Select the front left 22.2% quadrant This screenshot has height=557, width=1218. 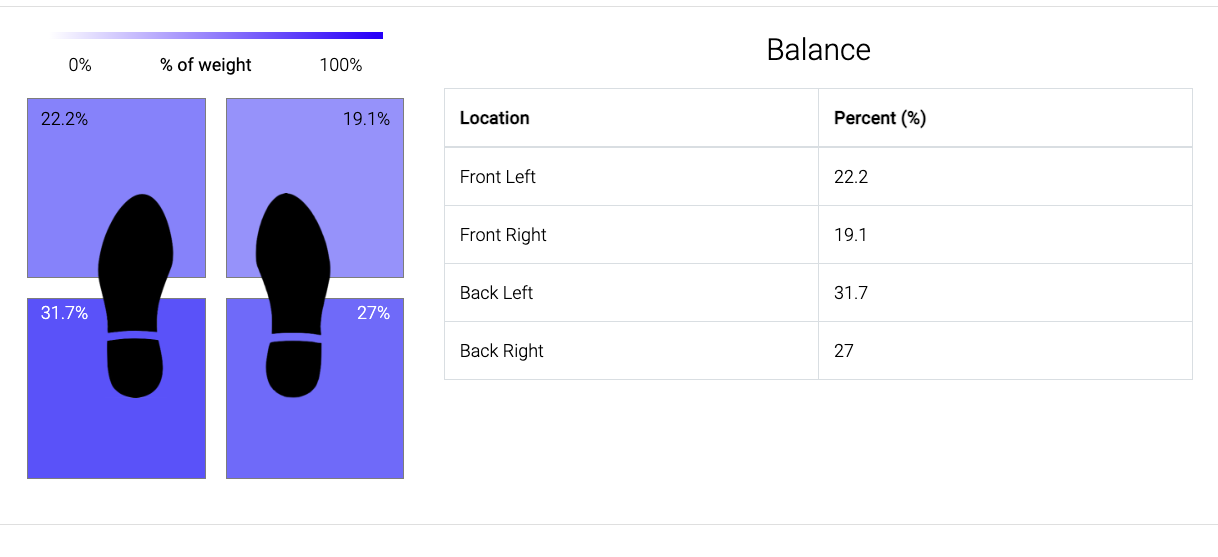(x=116, y=188)
